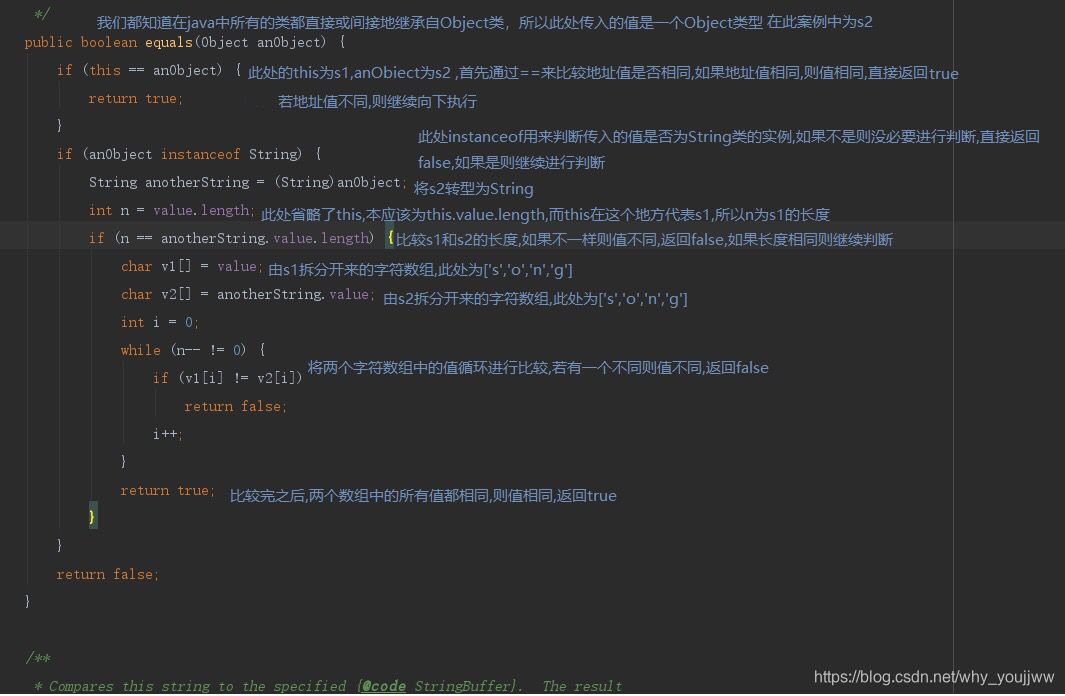
Task: Click the highlighted green closing brace
Action: tap(92, 515)
